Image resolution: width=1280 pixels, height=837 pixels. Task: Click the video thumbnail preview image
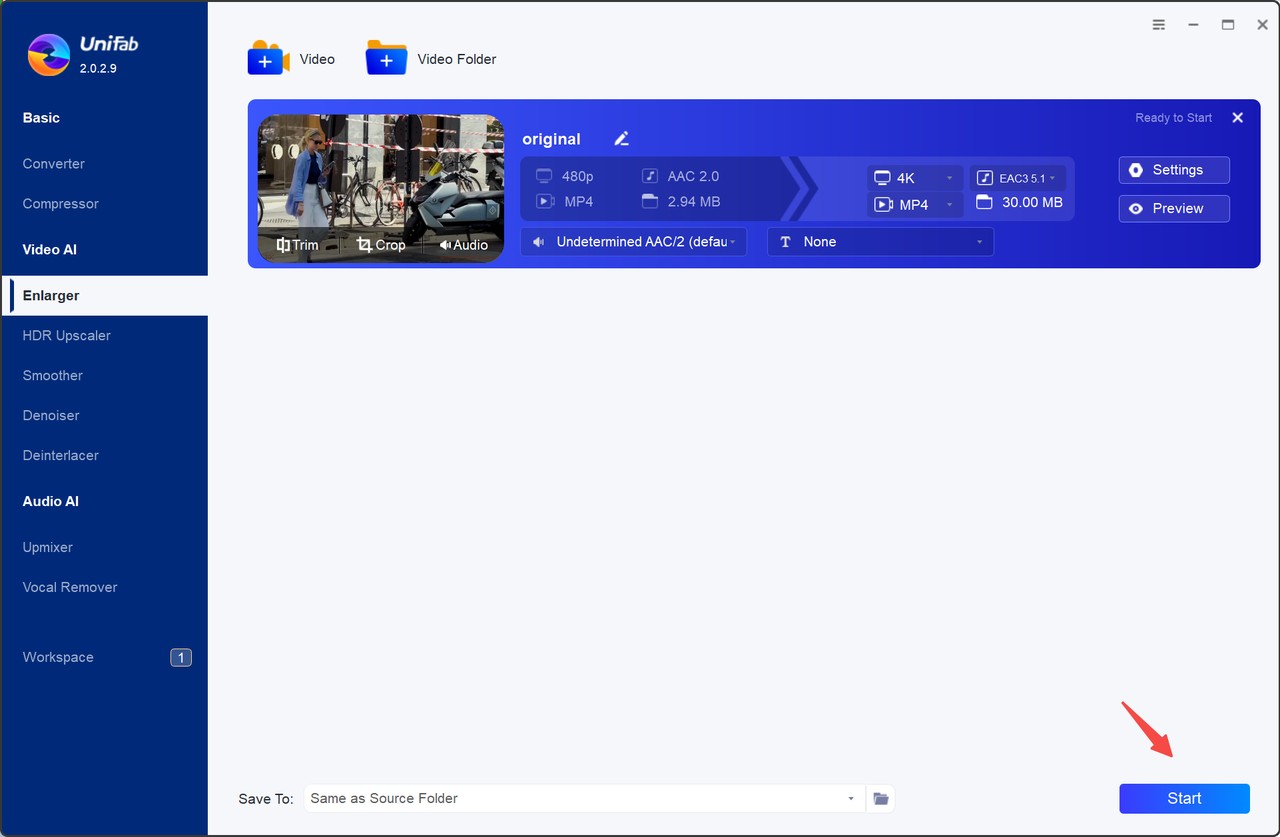tap(380, 175)
